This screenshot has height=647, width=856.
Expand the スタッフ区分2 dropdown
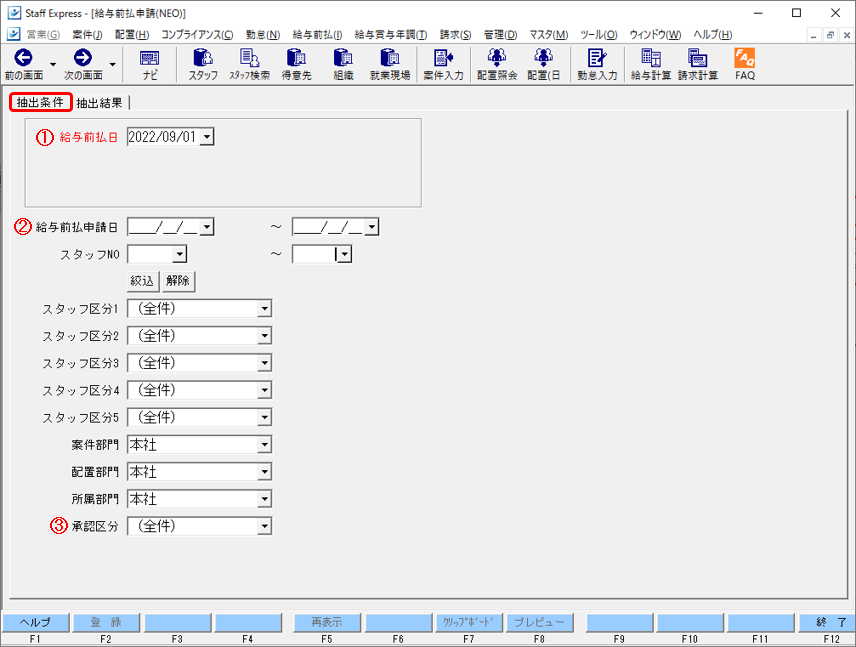265,336
